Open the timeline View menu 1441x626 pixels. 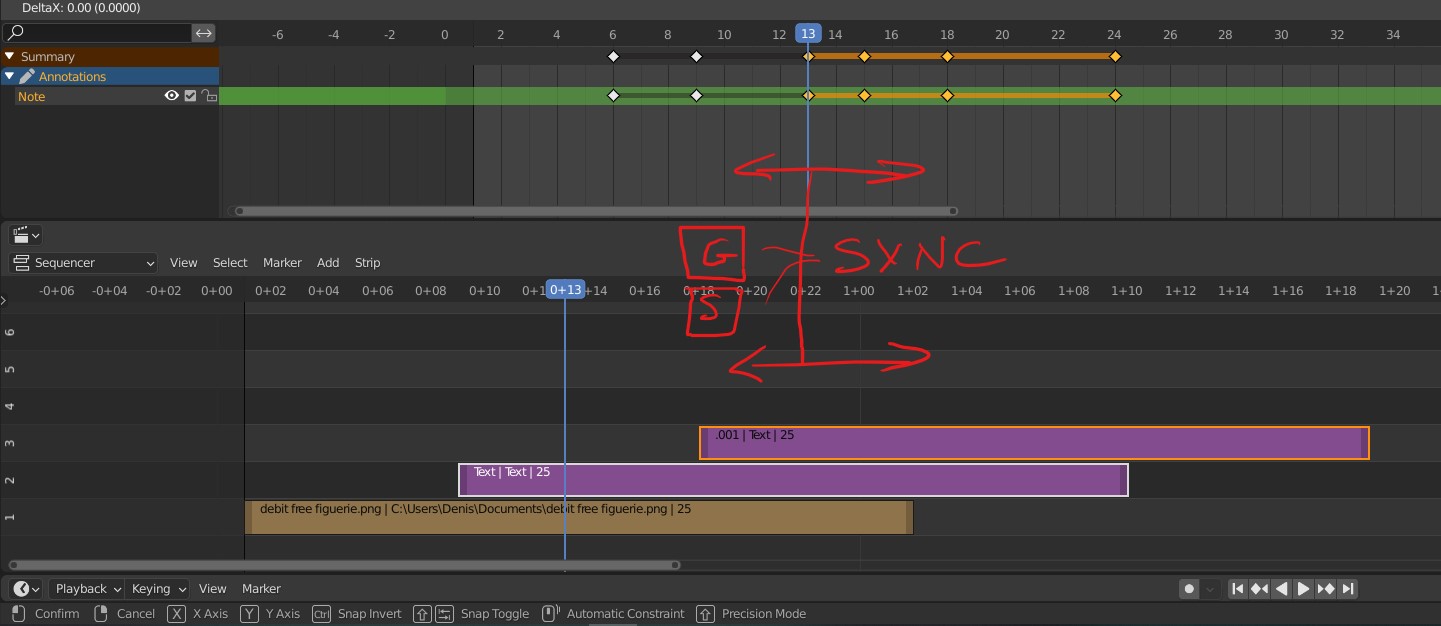[x=212, y=589]
